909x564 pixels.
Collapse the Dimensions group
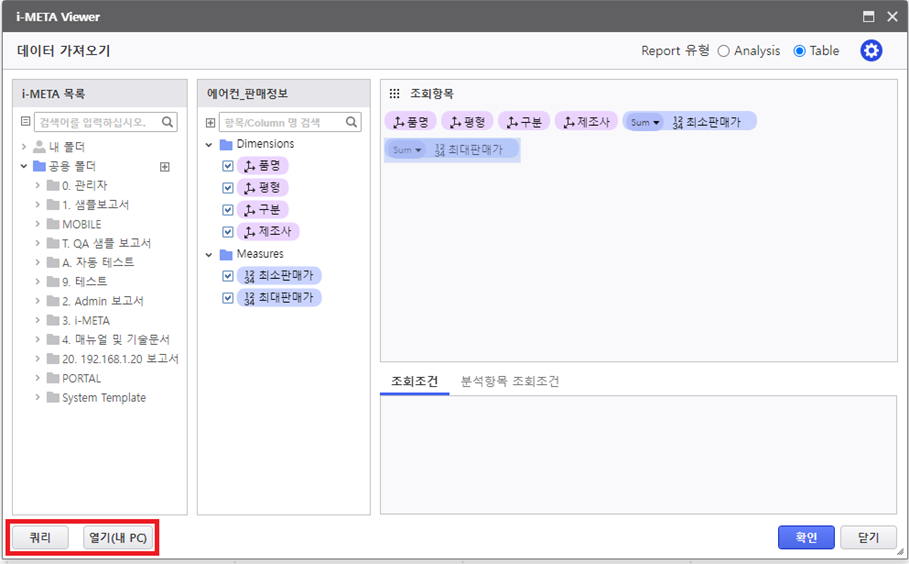(x=210, y=145)
